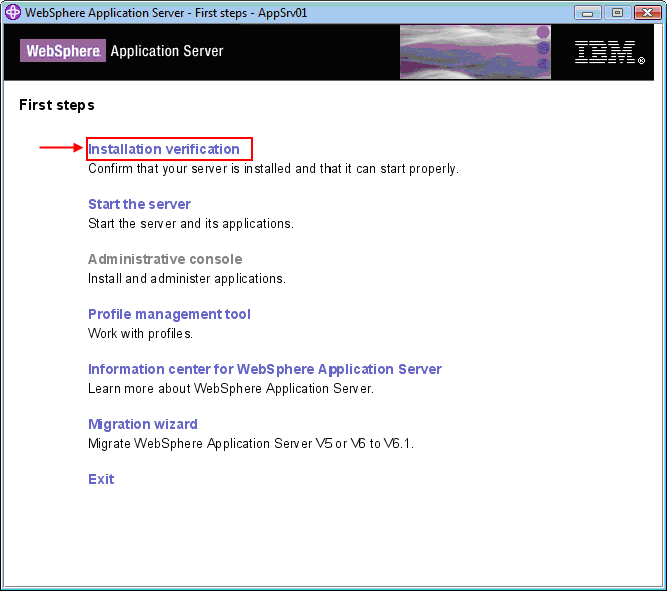
Task: Open the Installation verification link
Action: coord(164,149)
